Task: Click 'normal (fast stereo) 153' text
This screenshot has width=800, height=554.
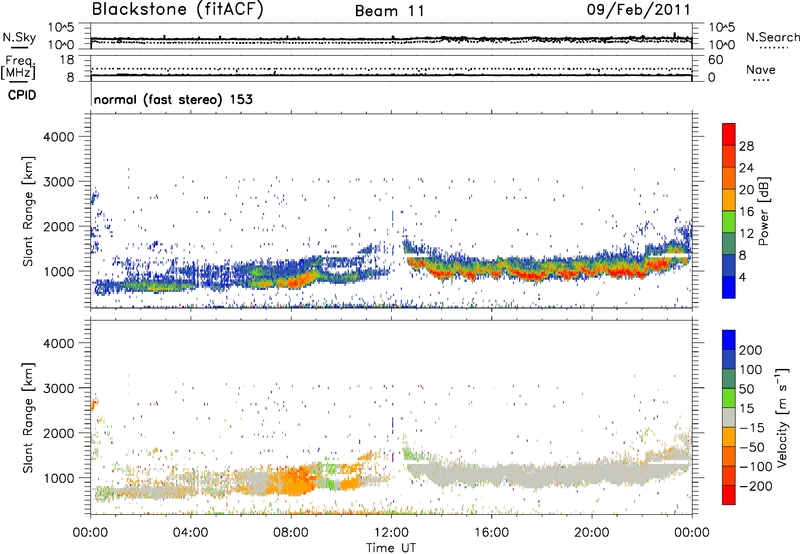Action: (173, 99)
